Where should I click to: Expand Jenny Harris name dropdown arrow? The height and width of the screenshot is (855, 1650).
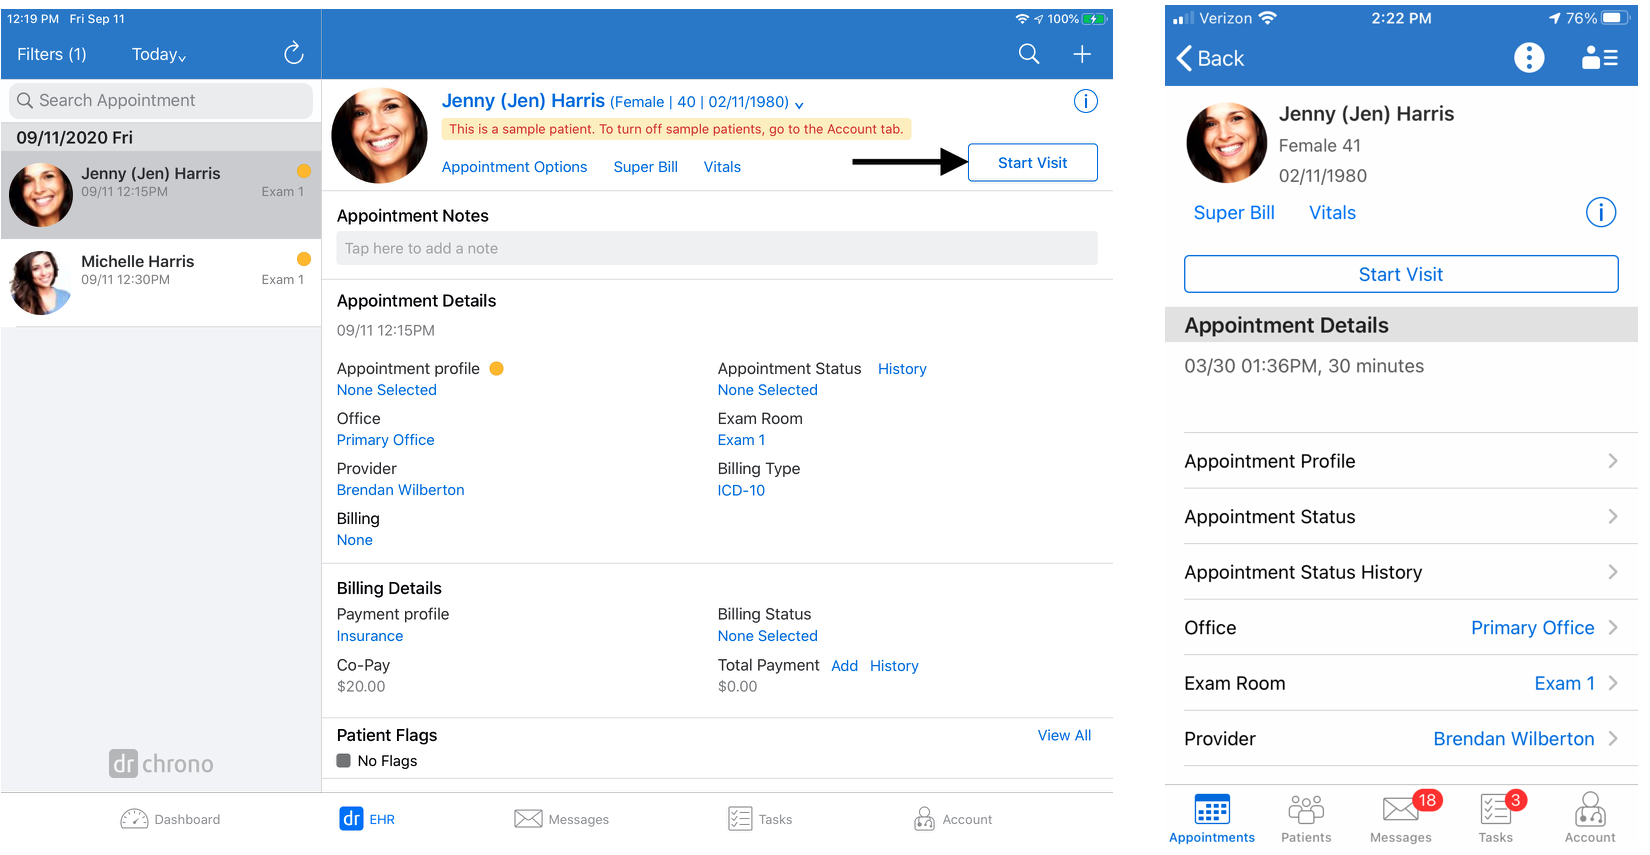click(799, 104)
